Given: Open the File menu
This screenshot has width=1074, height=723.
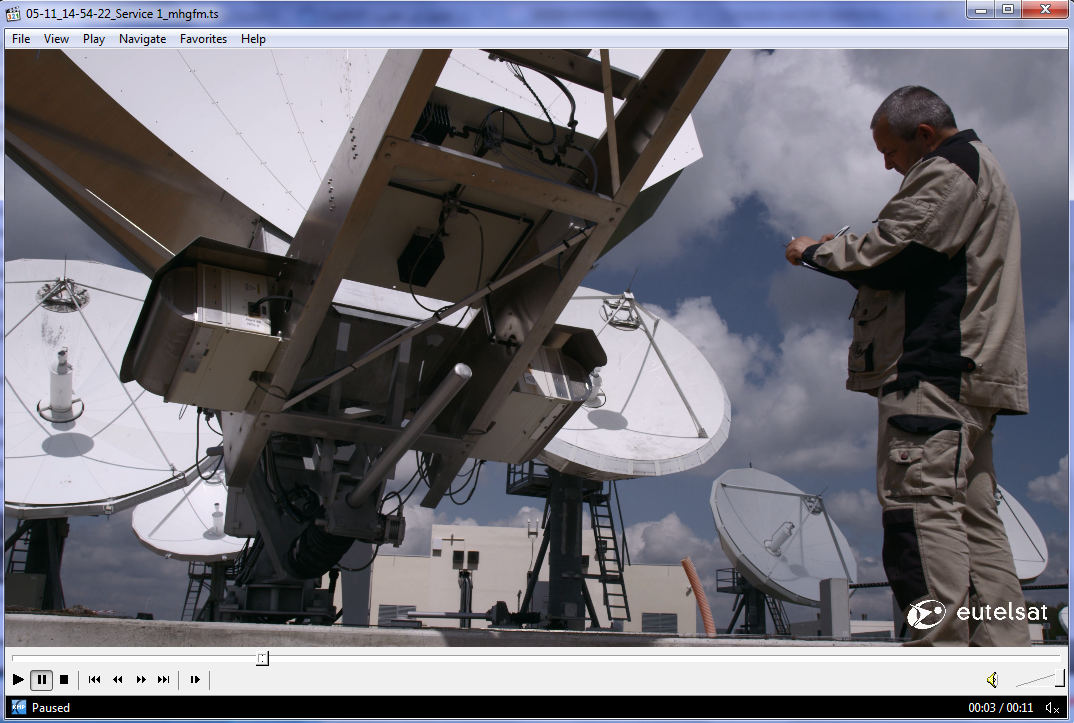Looking at the screenshot, I should click(21, 39).
